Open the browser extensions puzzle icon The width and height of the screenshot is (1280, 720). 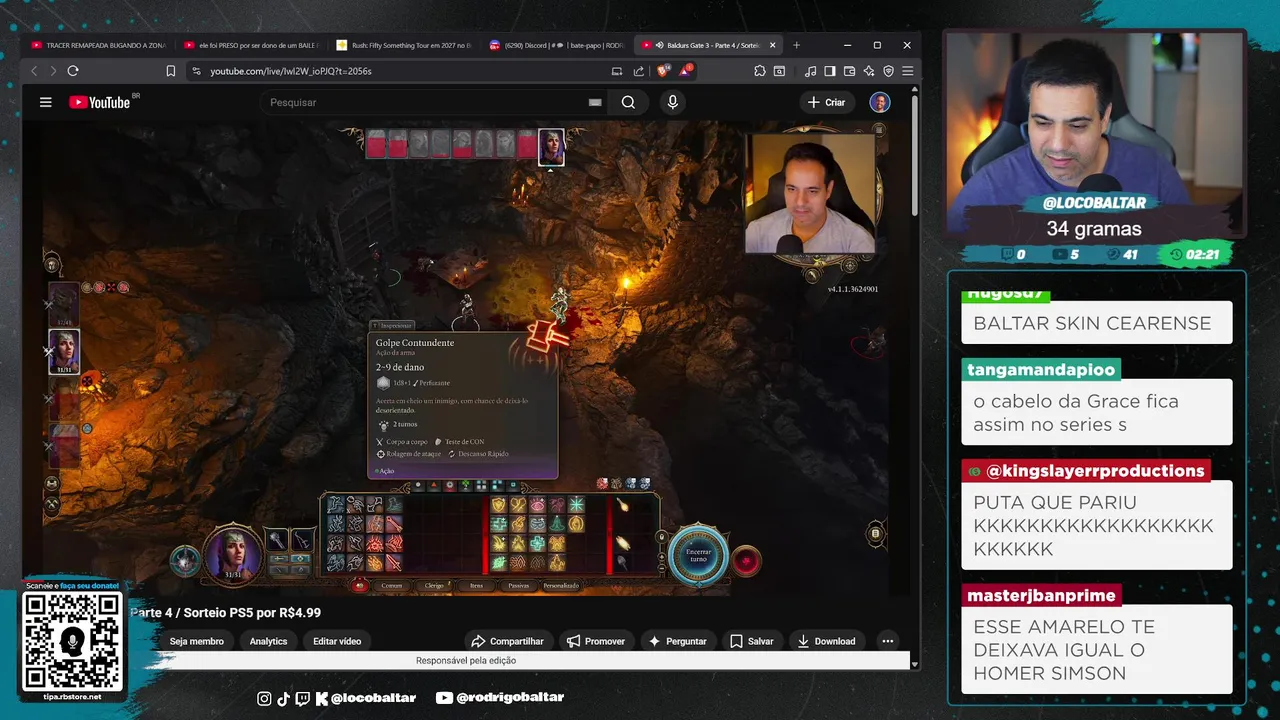760,71
